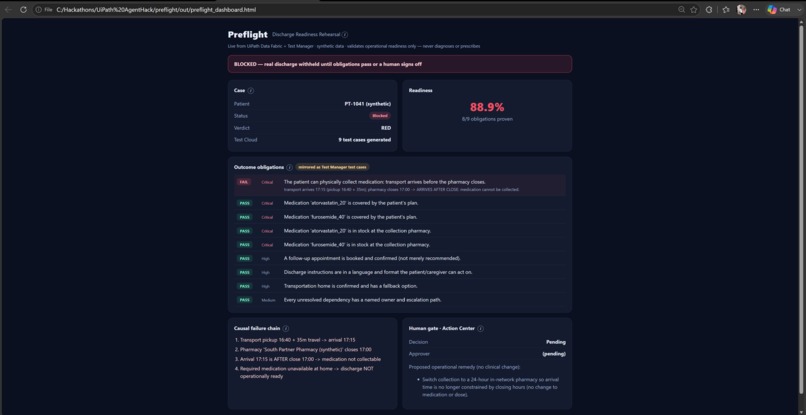Click the Approver value (pending)
Screen dimensions: 806x415
pyautogui.click(x=554, y=354)
